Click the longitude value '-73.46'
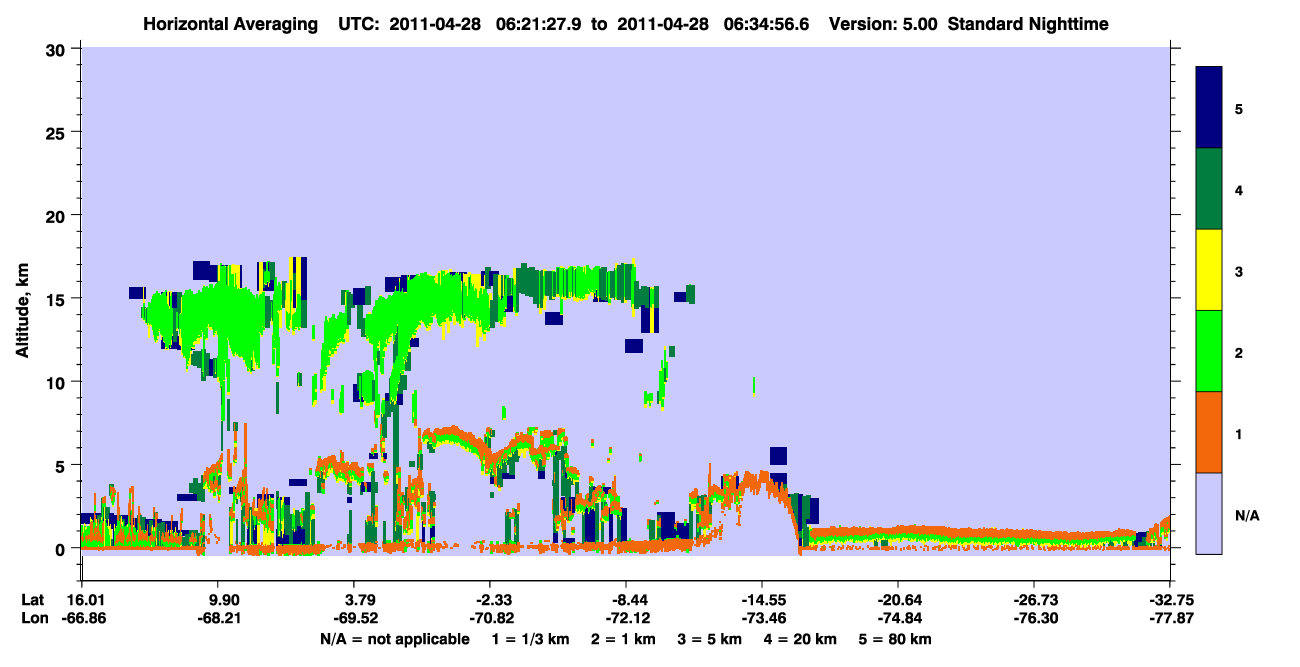1300x667 pixels. [x=762, y=618]
